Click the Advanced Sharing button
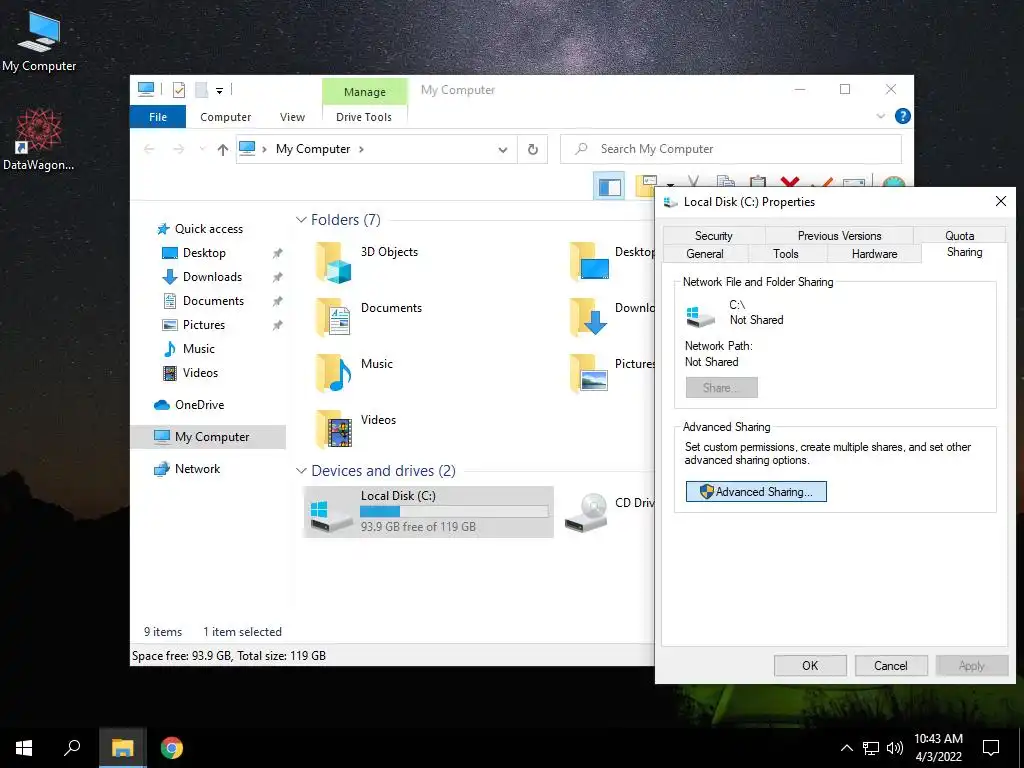 coord(756,492)
